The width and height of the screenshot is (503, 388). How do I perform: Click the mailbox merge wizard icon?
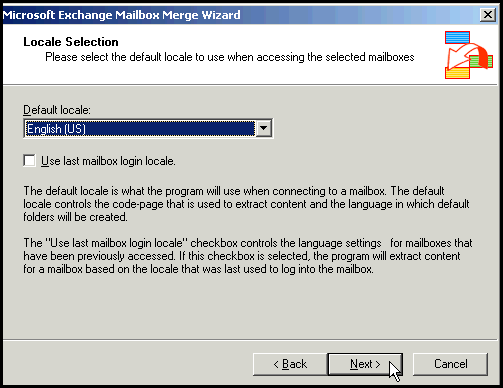pyautogui.click(x=468, y=55)
